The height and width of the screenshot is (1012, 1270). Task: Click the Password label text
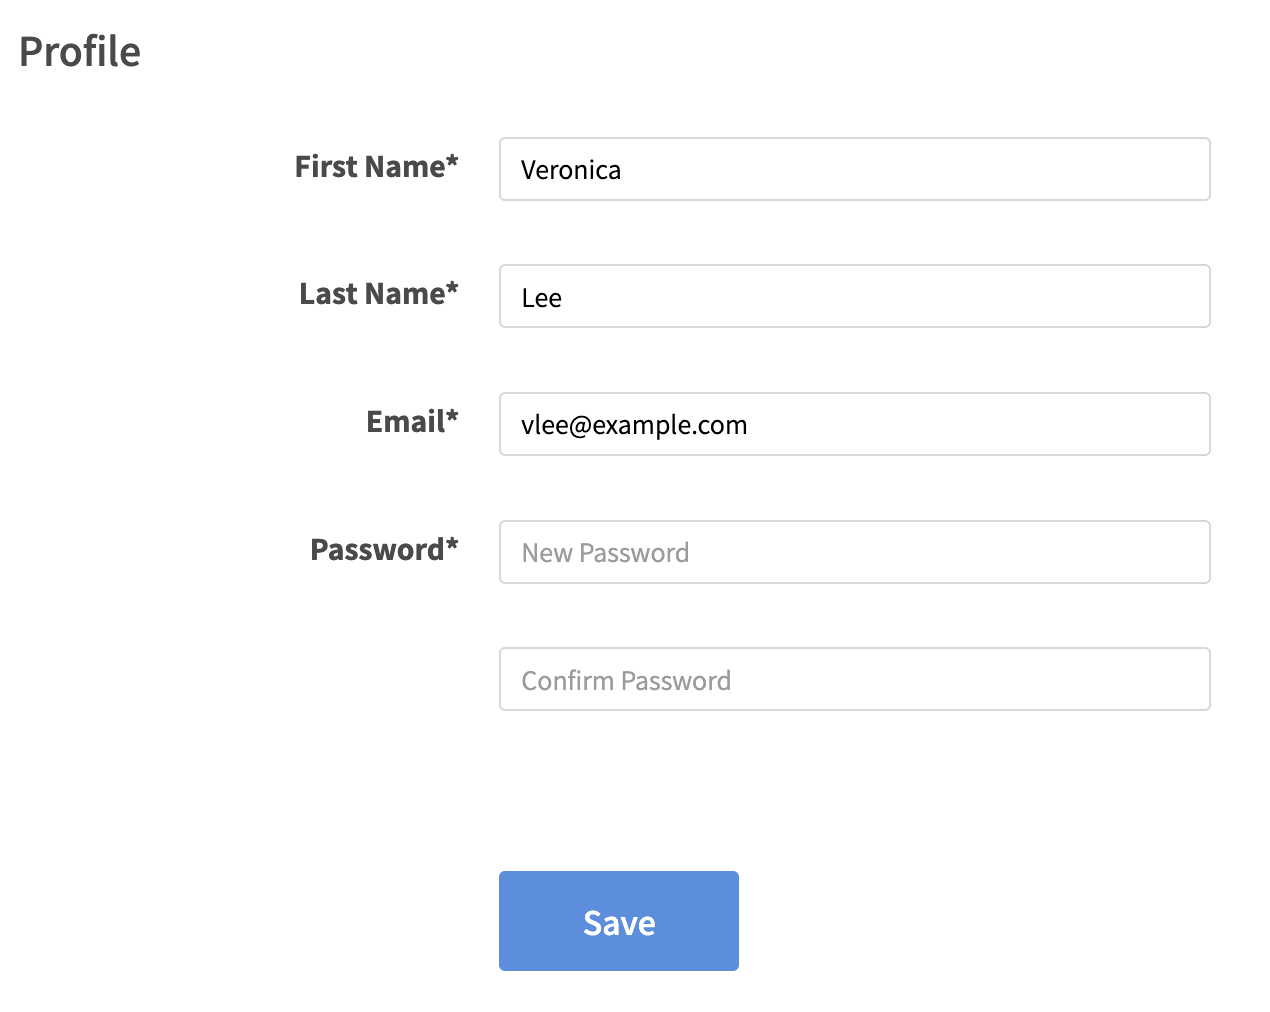click(x=377, y=550)
